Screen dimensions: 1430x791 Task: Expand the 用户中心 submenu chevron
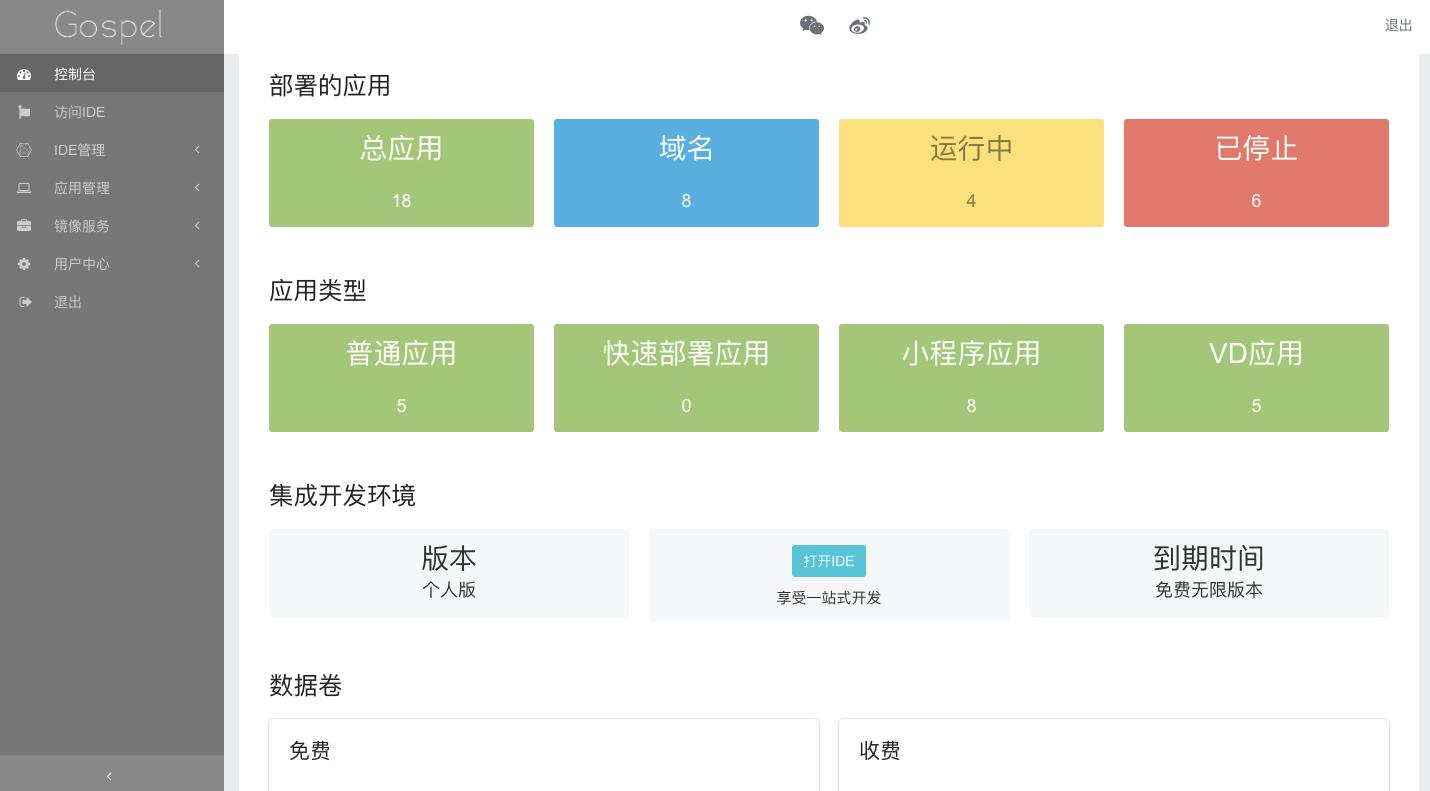tap(197, 264)
